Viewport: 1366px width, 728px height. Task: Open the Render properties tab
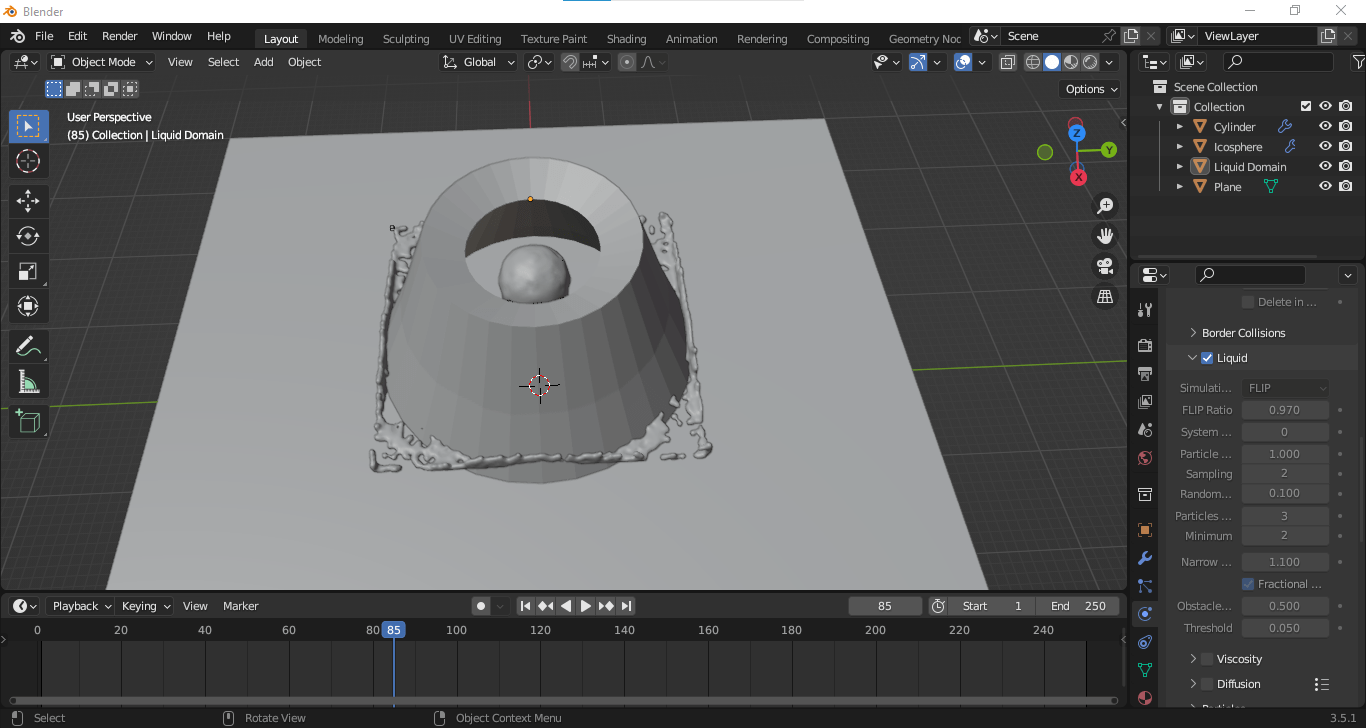1144,345
